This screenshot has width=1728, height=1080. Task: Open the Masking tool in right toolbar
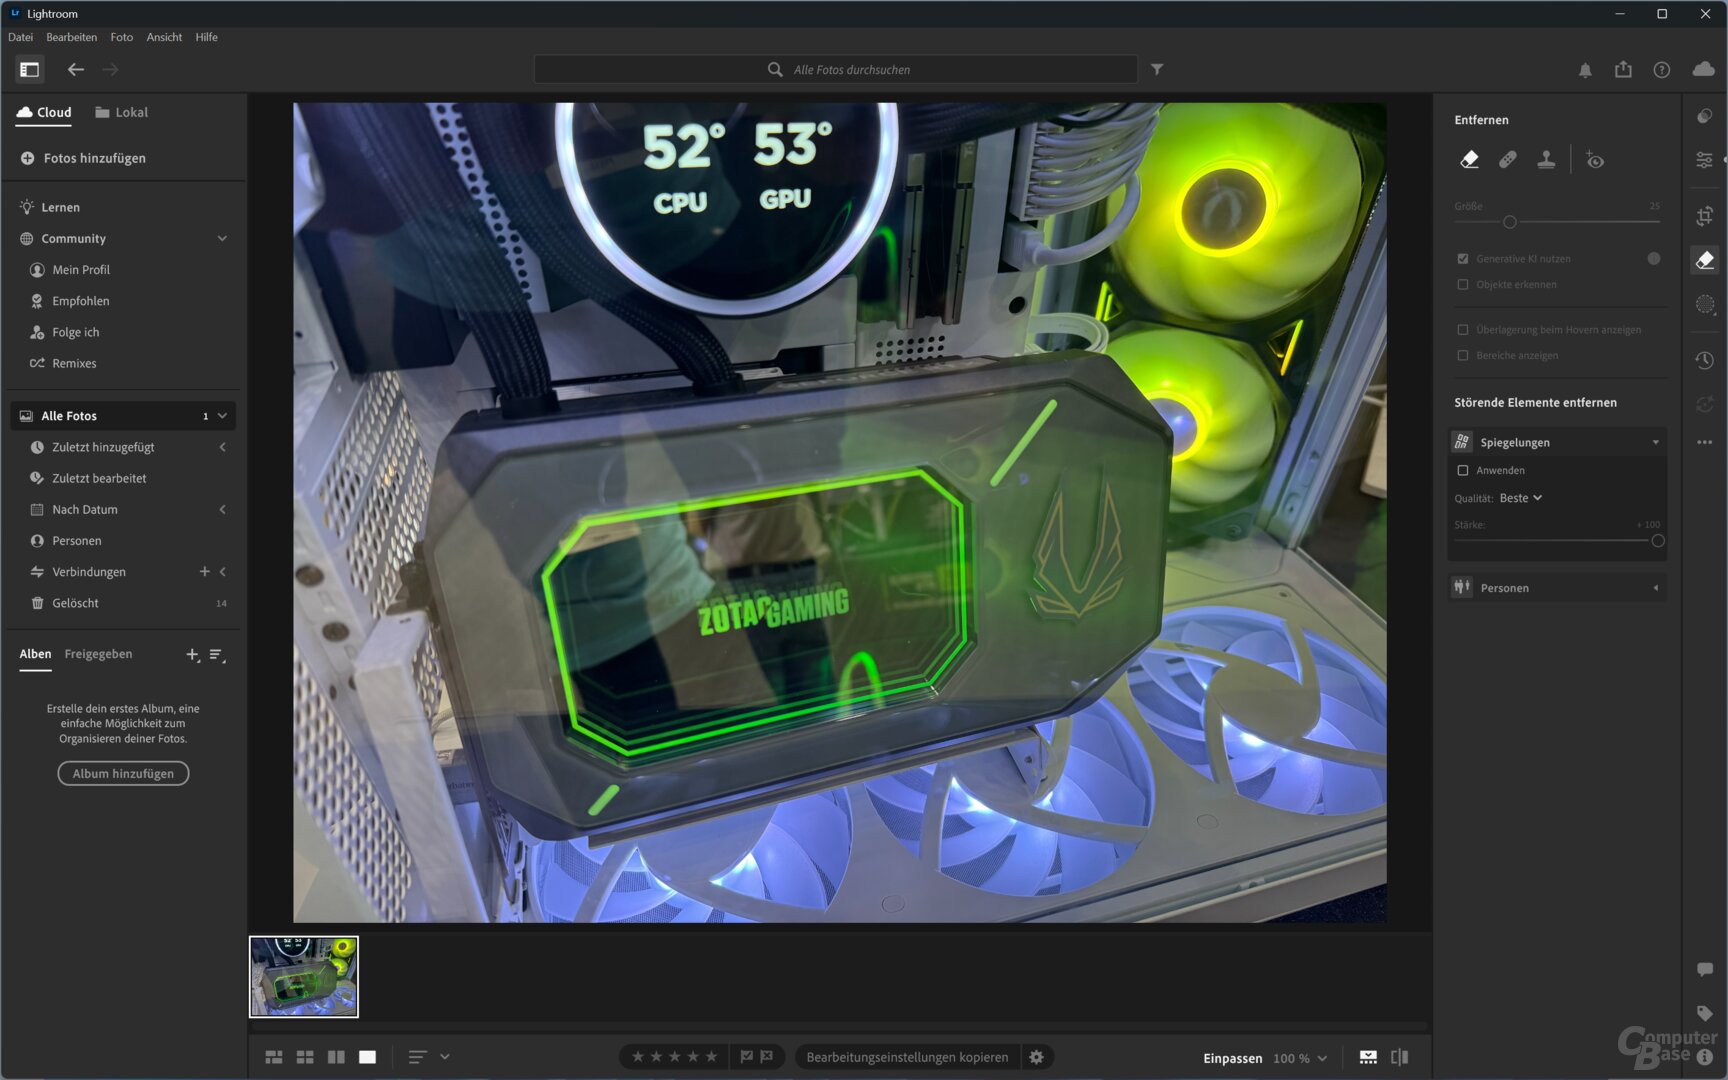(1705, 305)
